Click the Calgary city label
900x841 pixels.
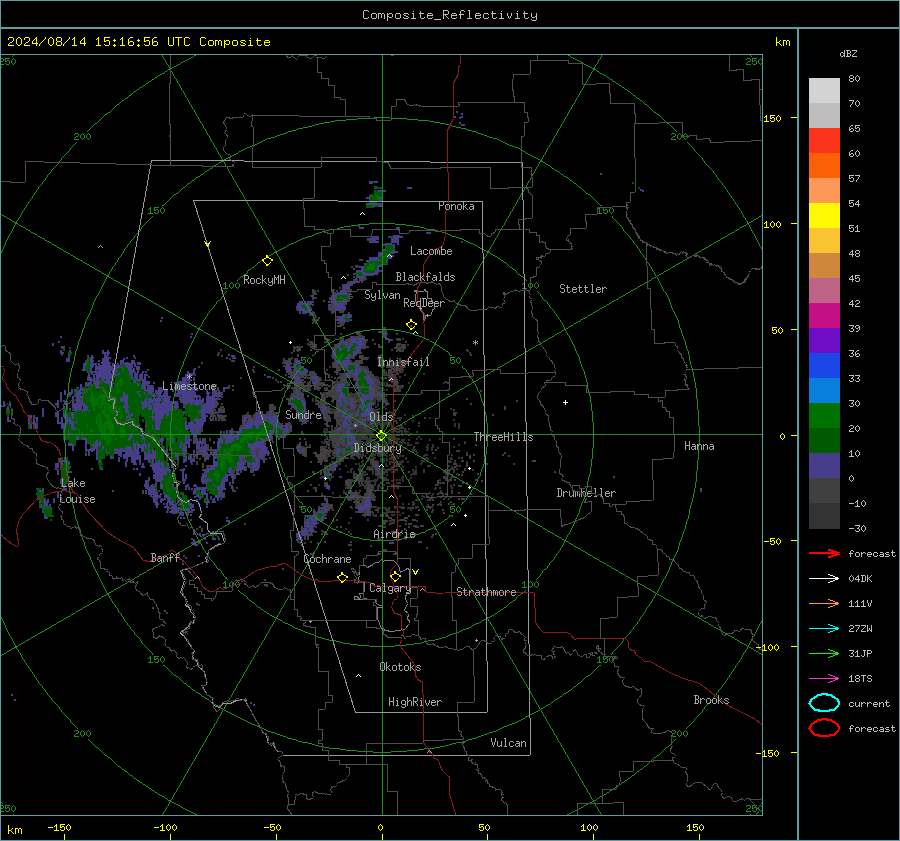(x=390, y=588)
